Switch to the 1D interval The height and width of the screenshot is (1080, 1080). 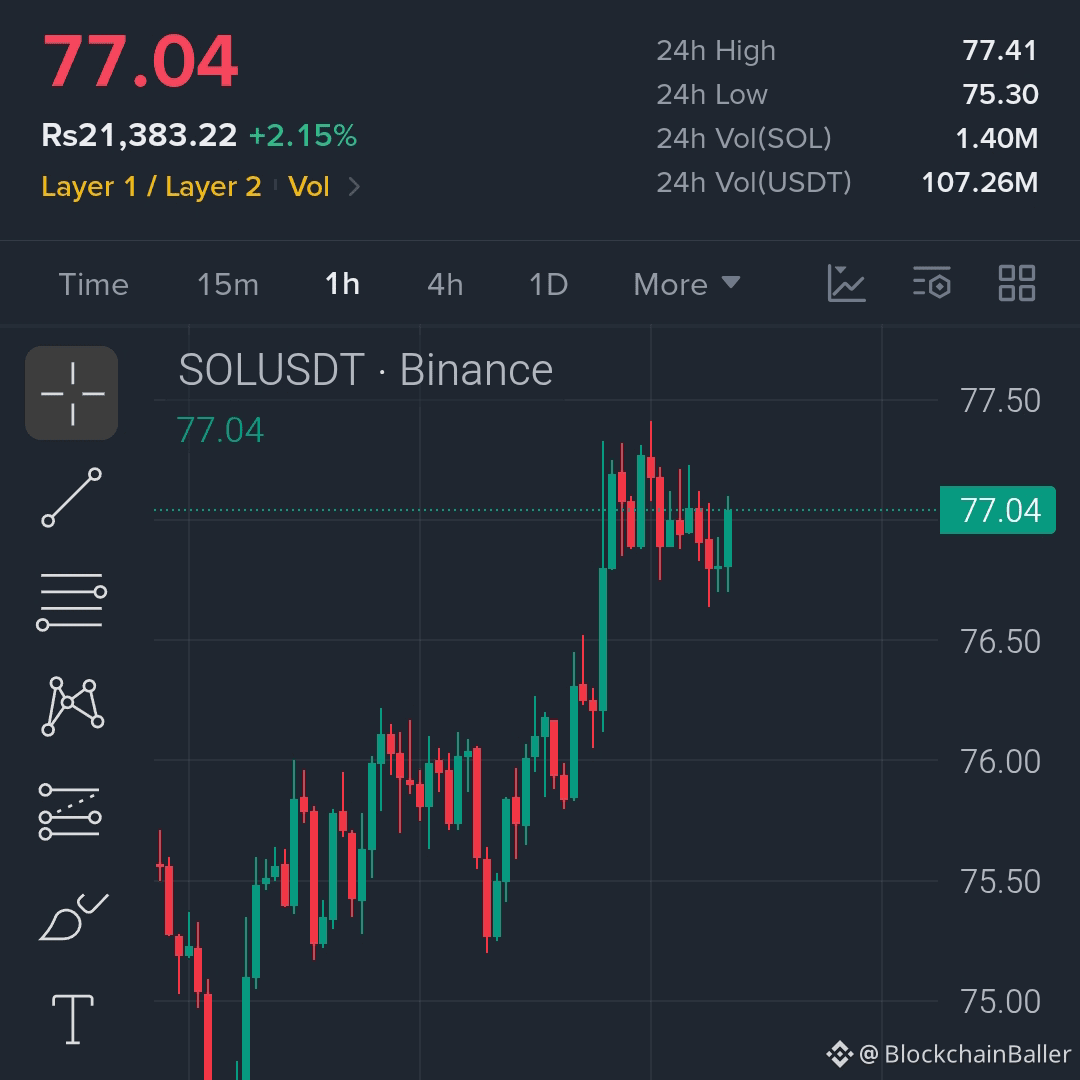pos(548,284)
